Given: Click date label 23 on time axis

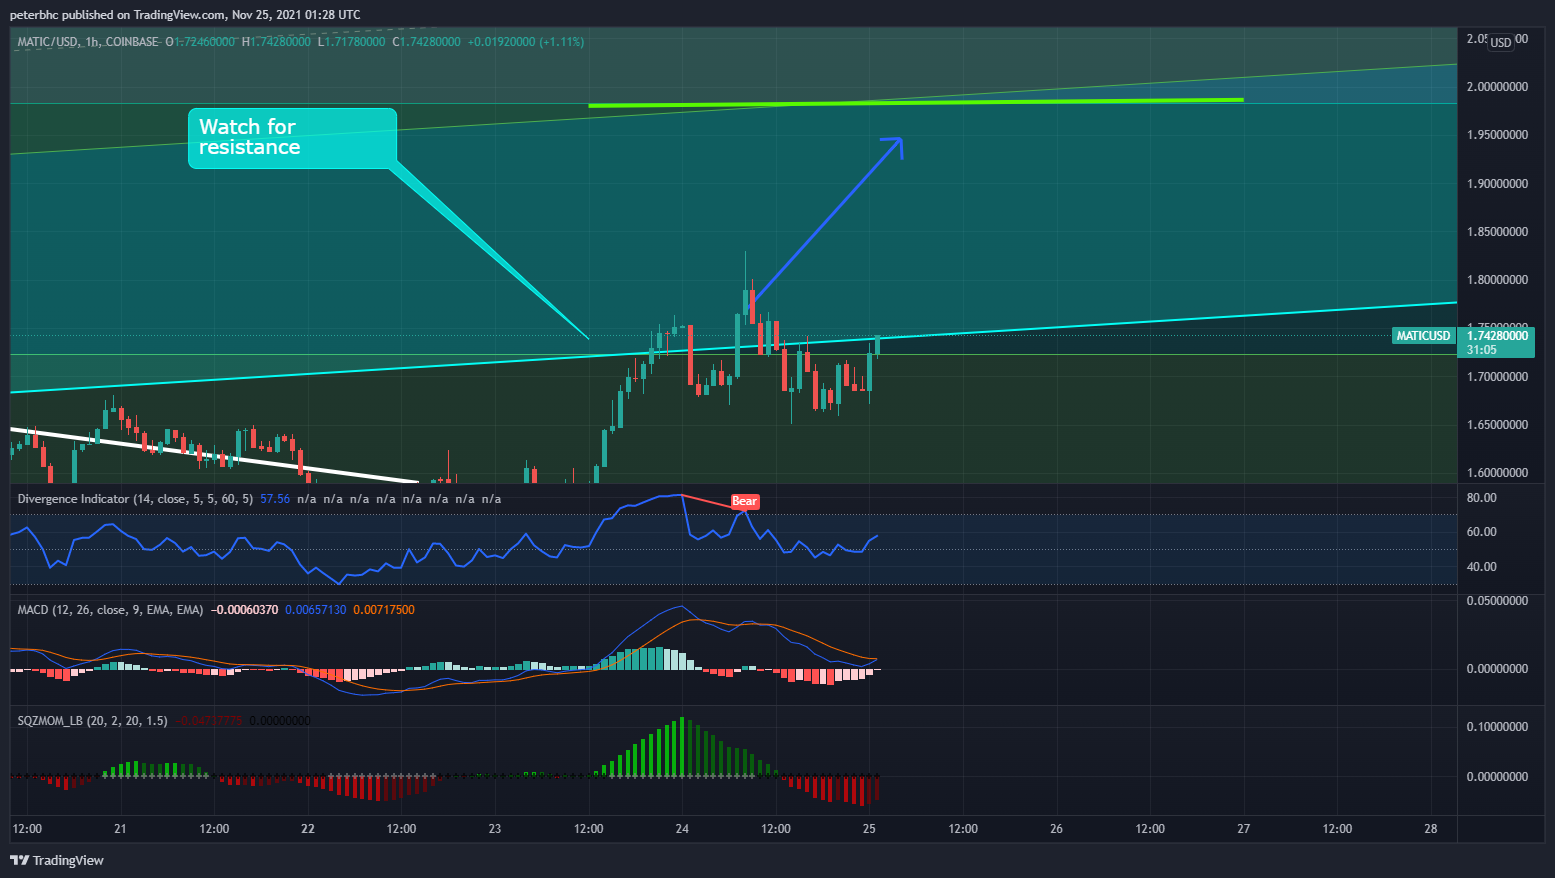Looking at the screenshot, I should [495, 829].
